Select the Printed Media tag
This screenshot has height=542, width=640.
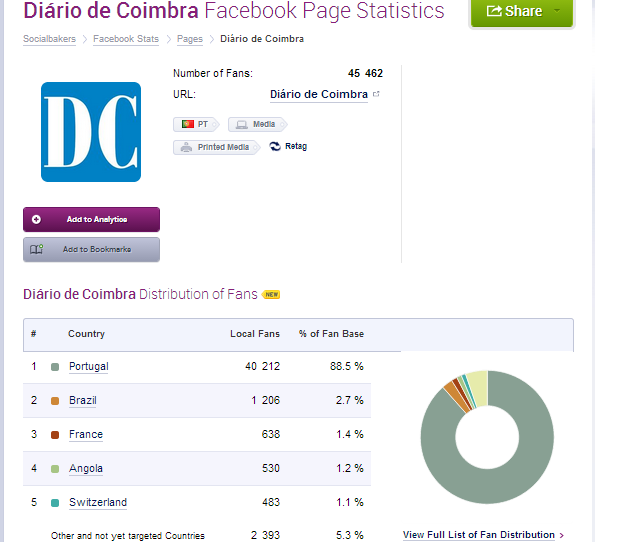pos(217,147)
